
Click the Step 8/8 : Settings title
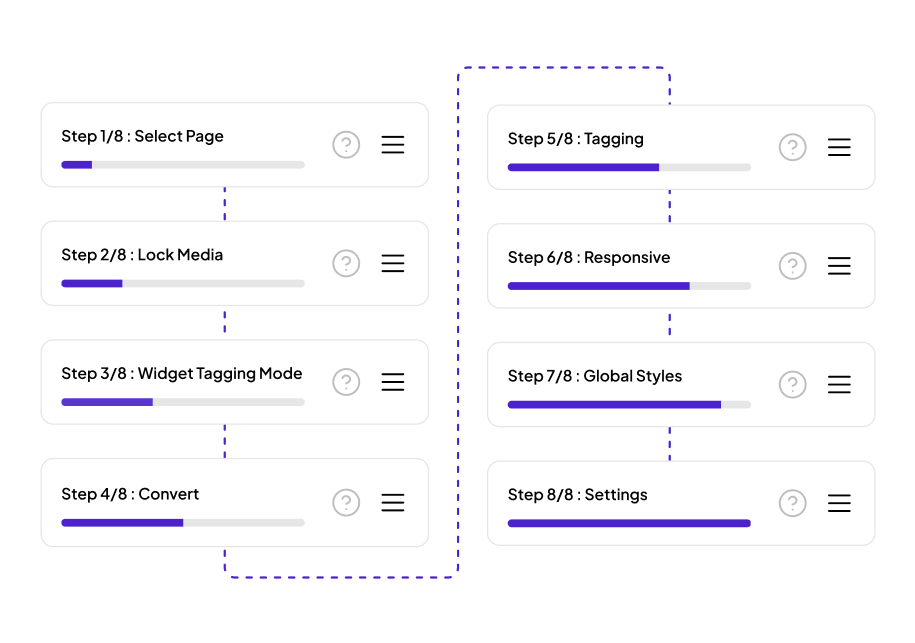click(578, 495)
